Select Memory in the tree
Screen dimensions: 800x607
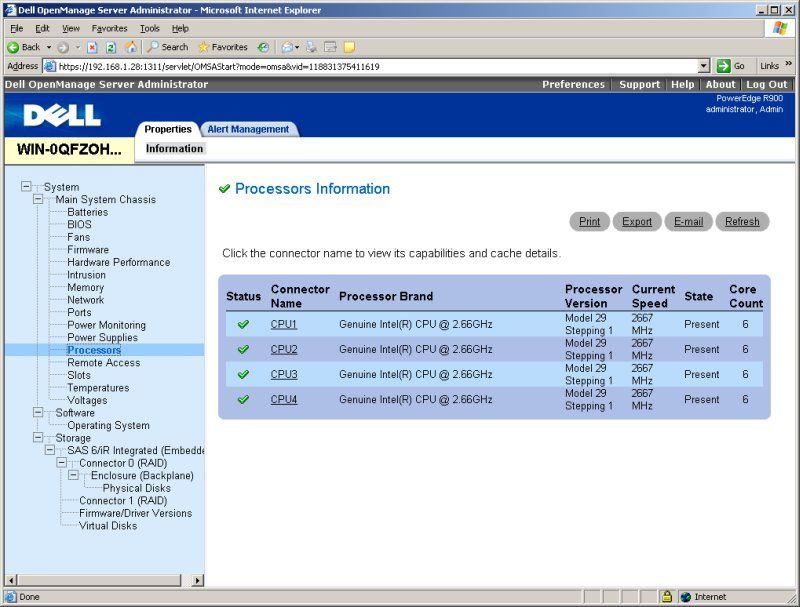[x=86, y=288]
